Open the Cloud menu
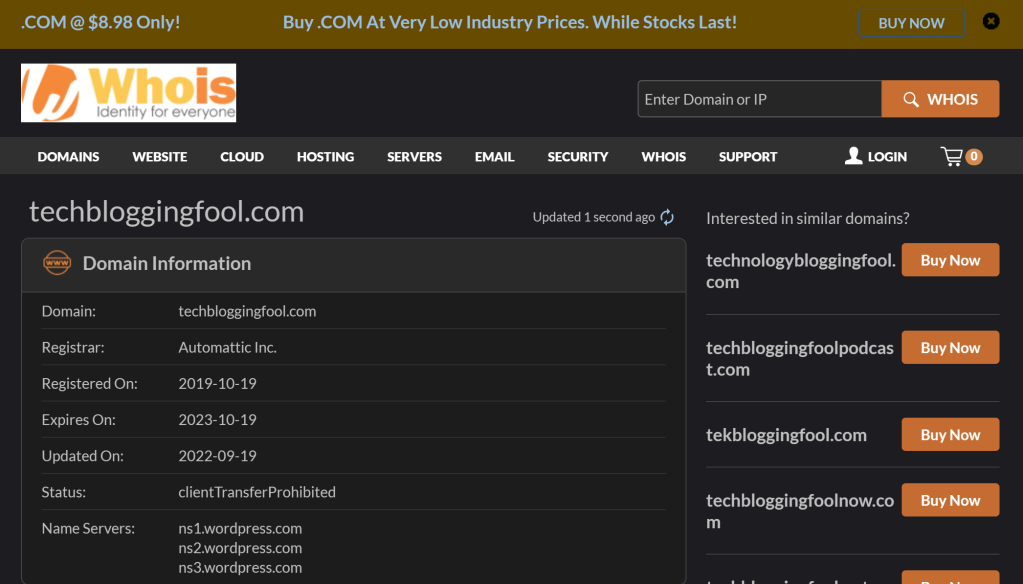This screenshot has height=584, width=1023. (242, 157)
